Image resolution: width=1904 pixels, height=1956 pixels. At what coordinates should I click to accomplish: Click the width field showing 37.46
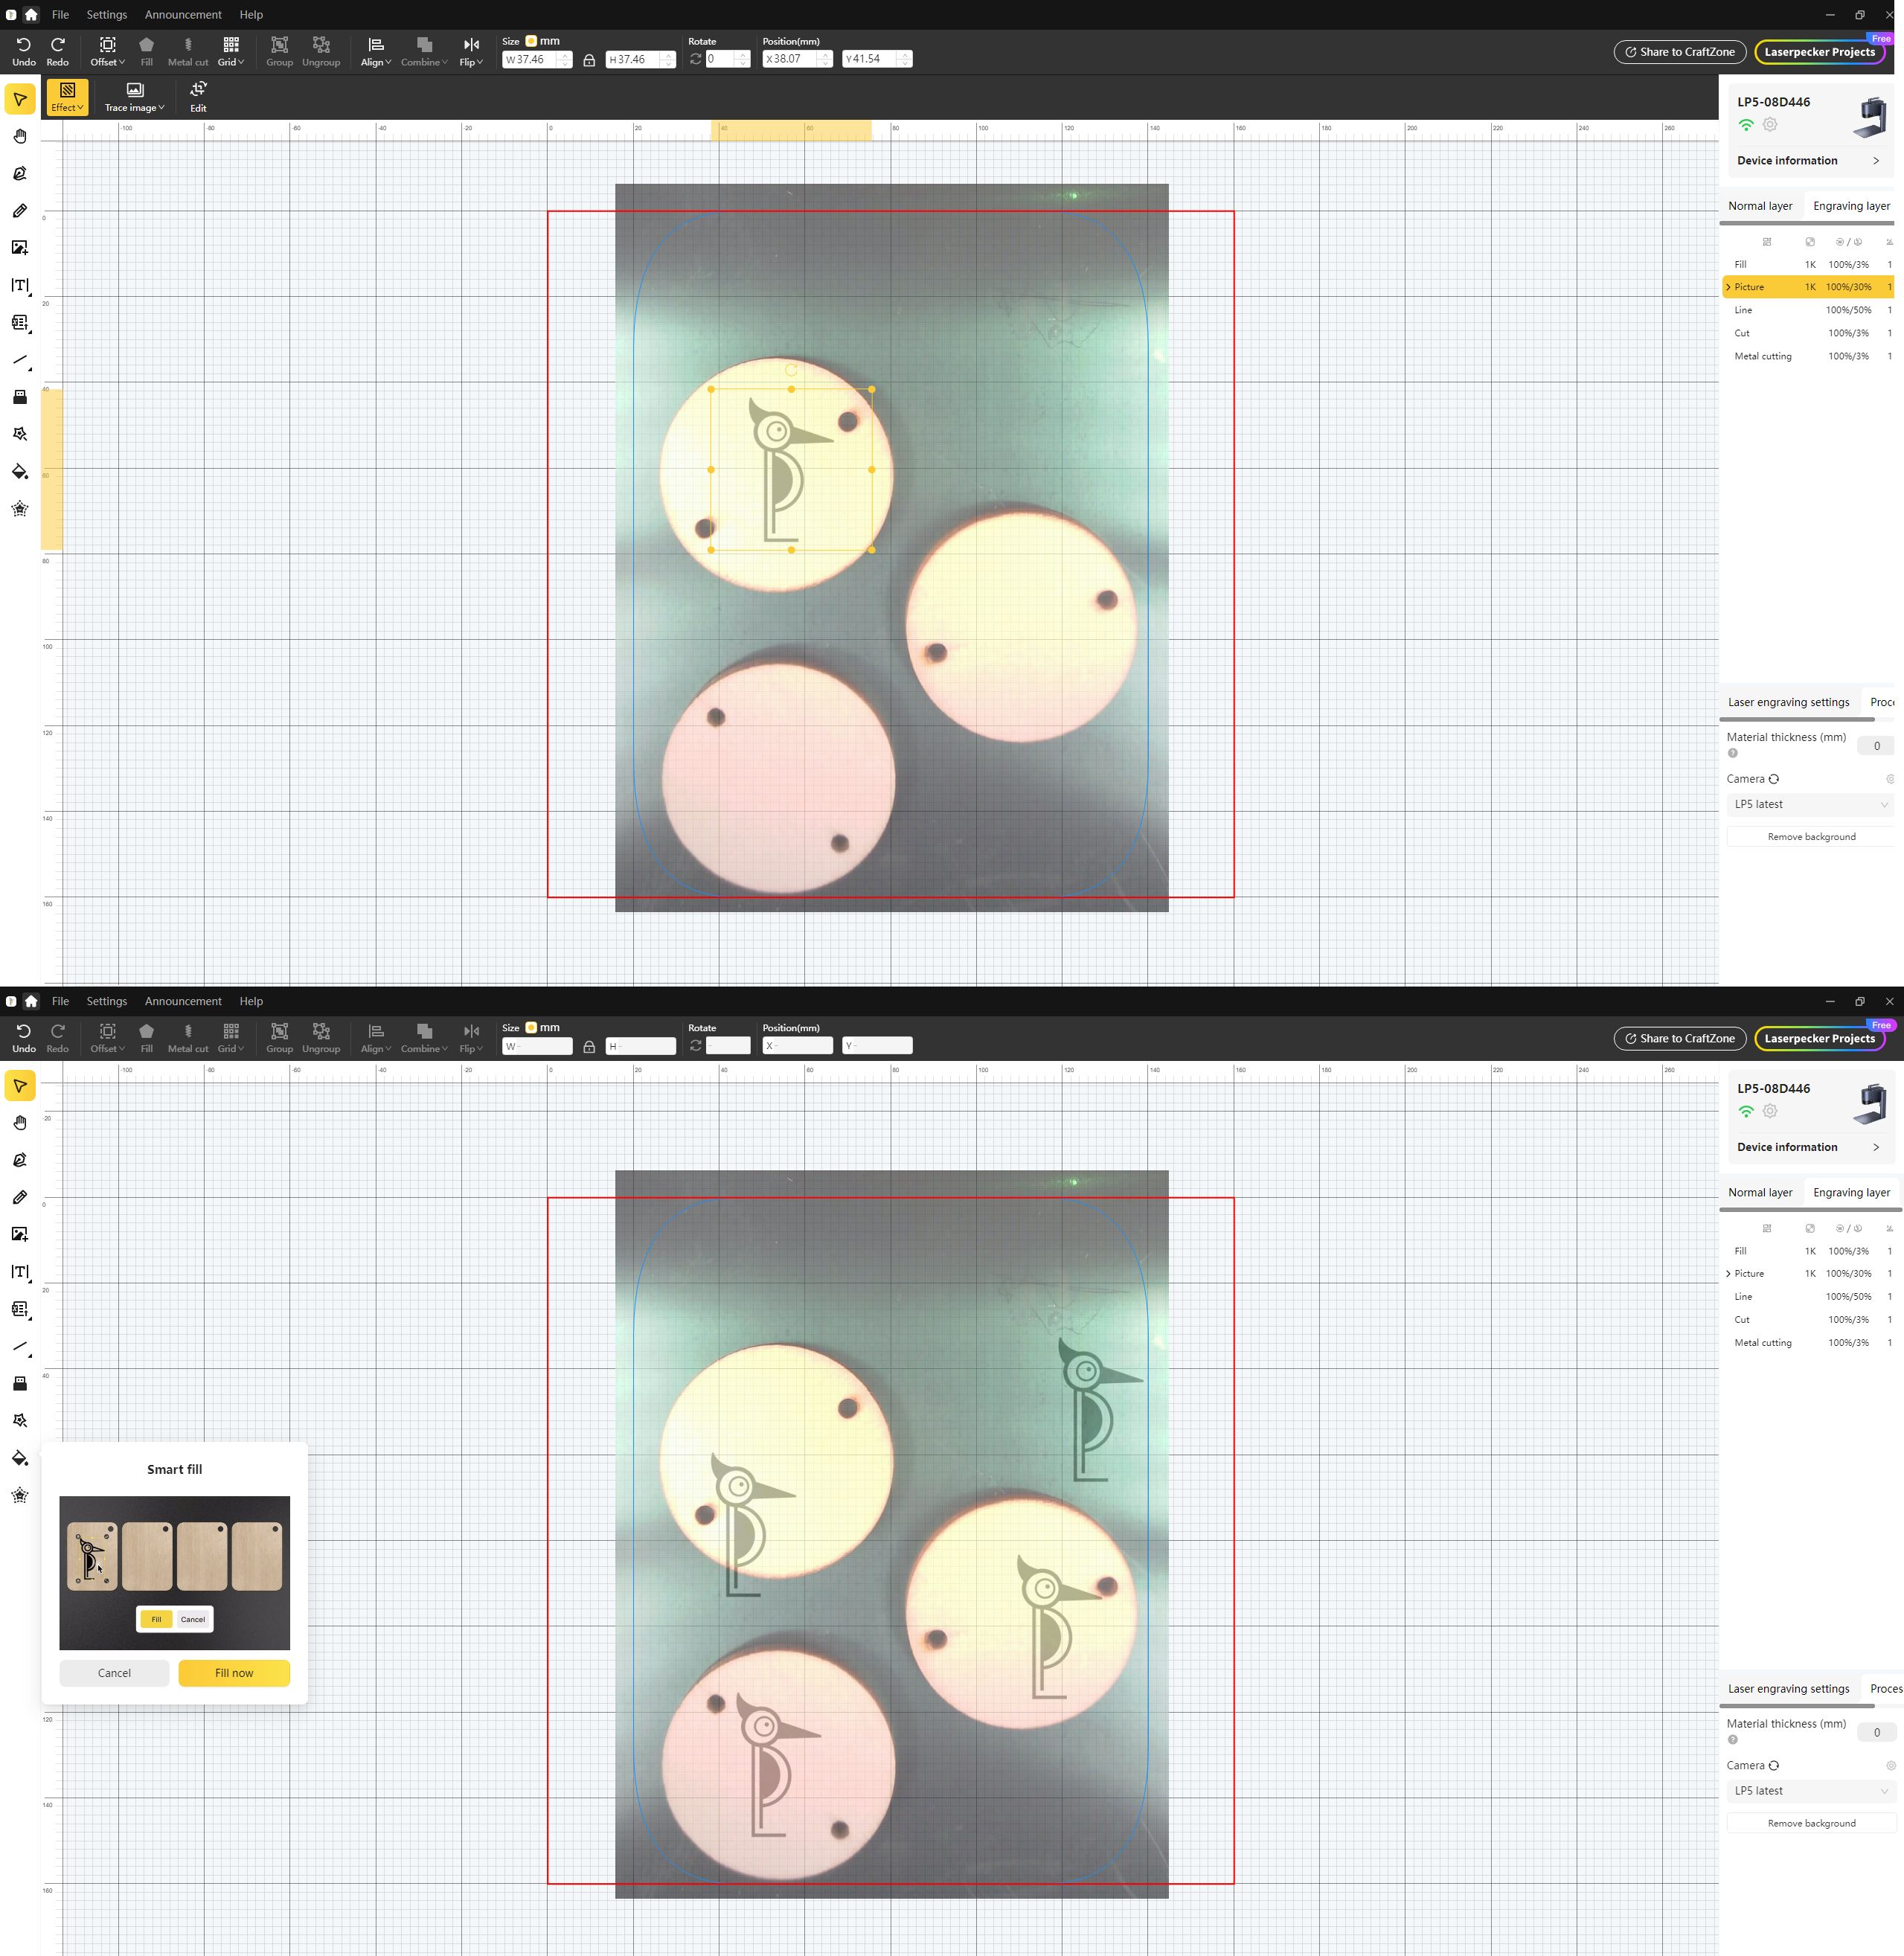click(x=530, y=60)
